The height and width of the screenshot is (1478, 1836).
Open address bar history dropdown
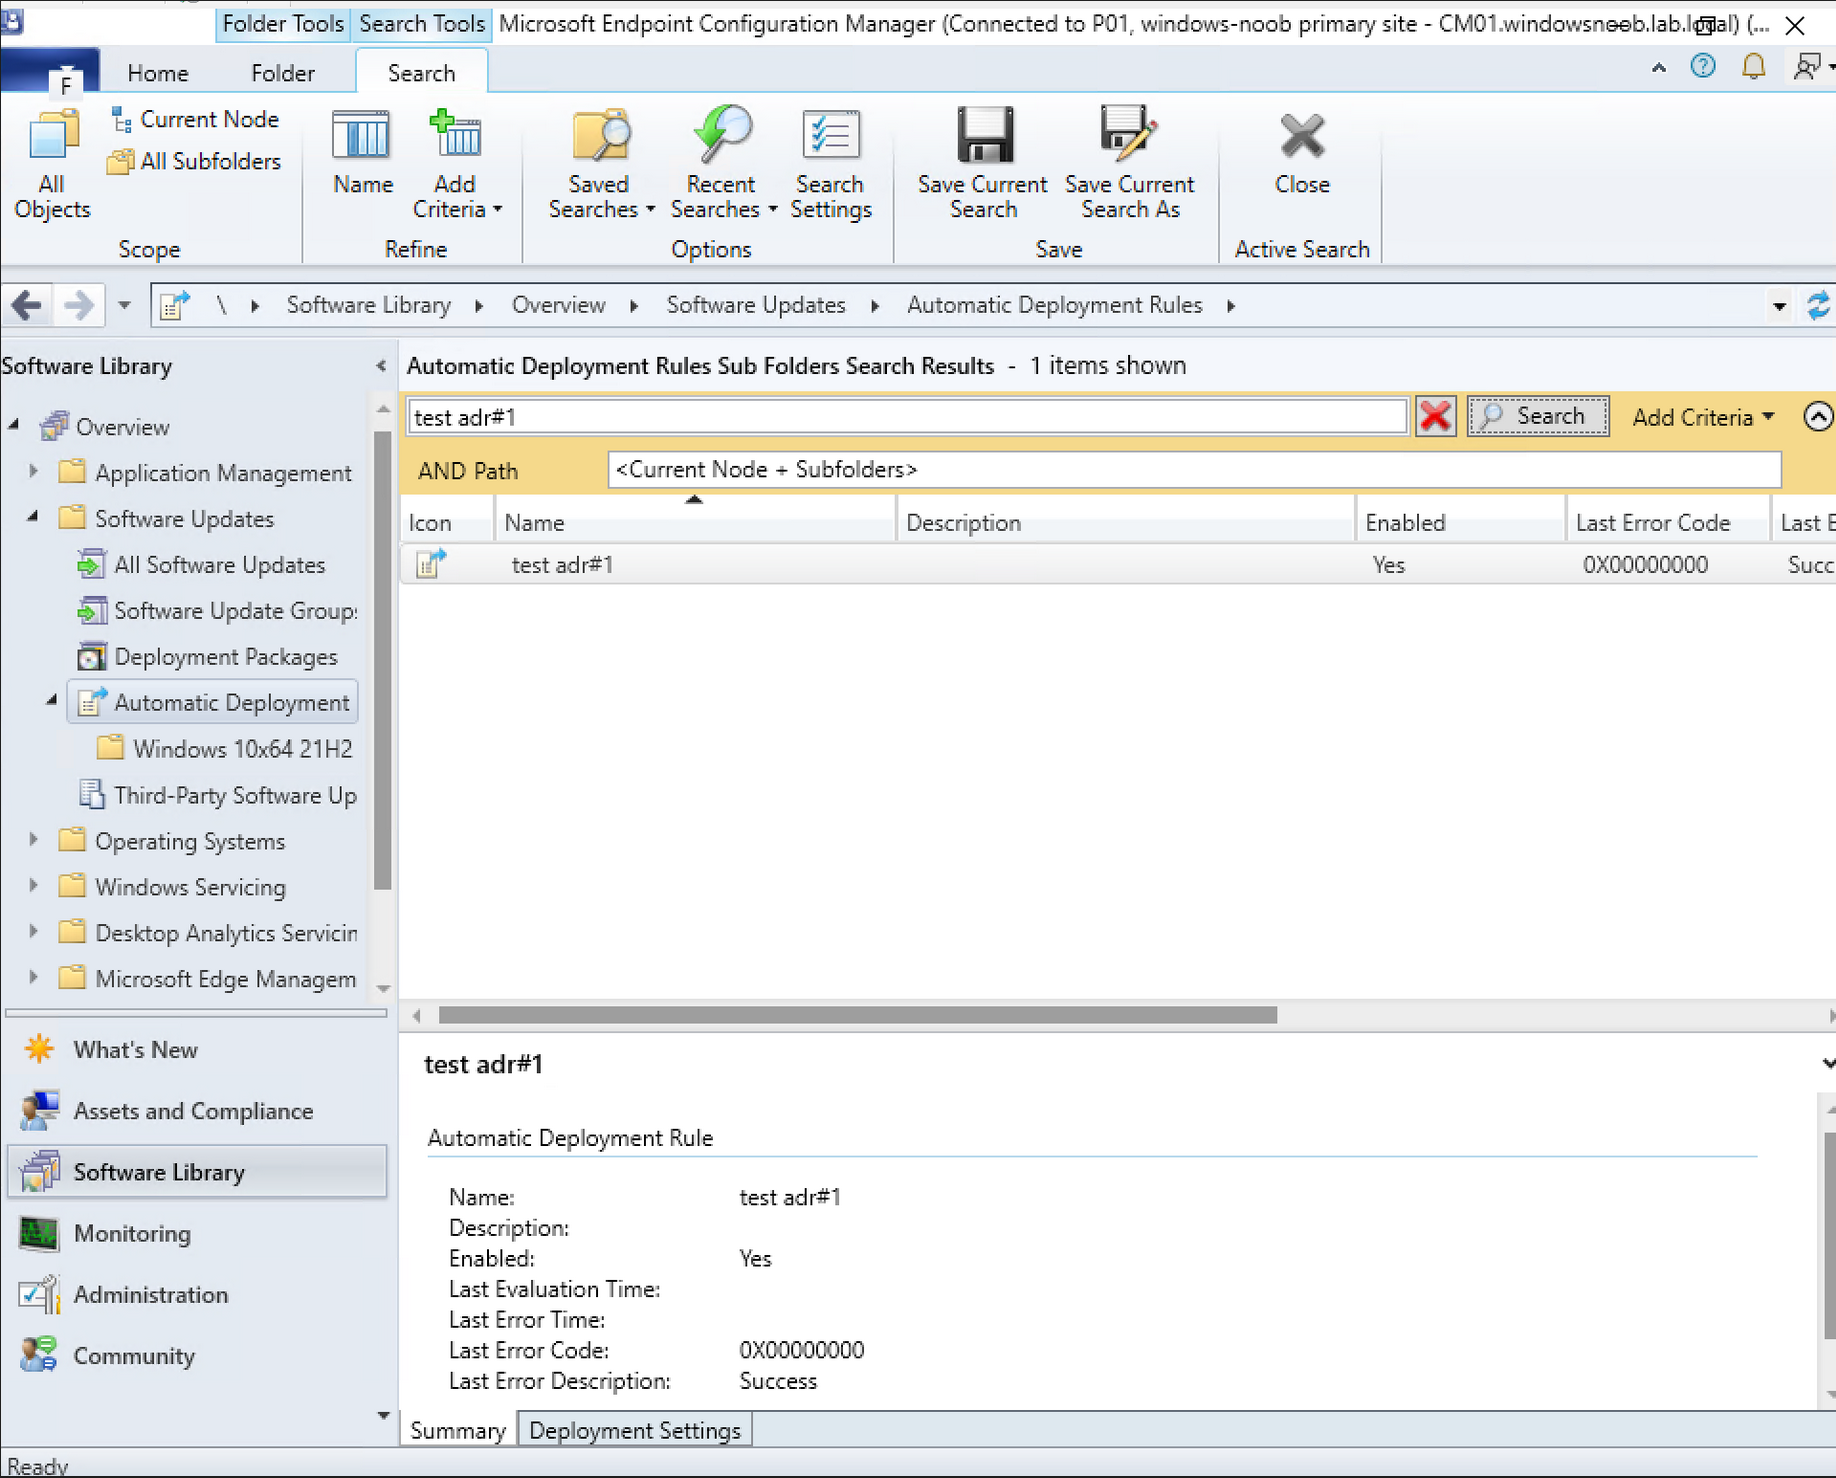1779,306
